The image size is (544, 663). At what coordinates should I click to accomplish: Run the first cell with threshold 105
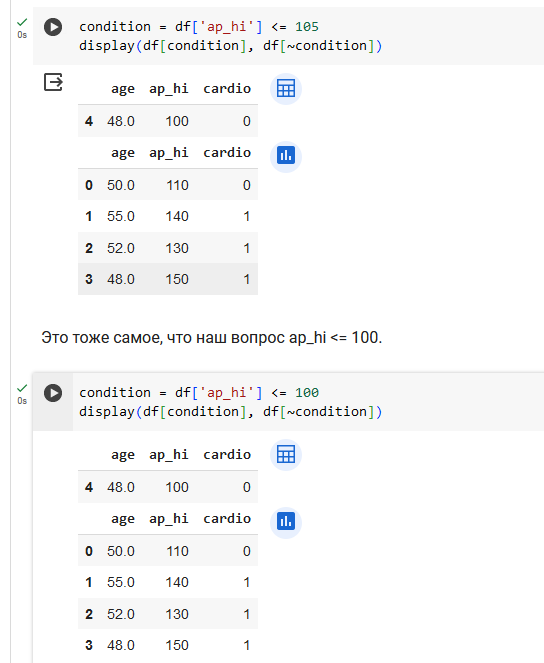[53, 27]
